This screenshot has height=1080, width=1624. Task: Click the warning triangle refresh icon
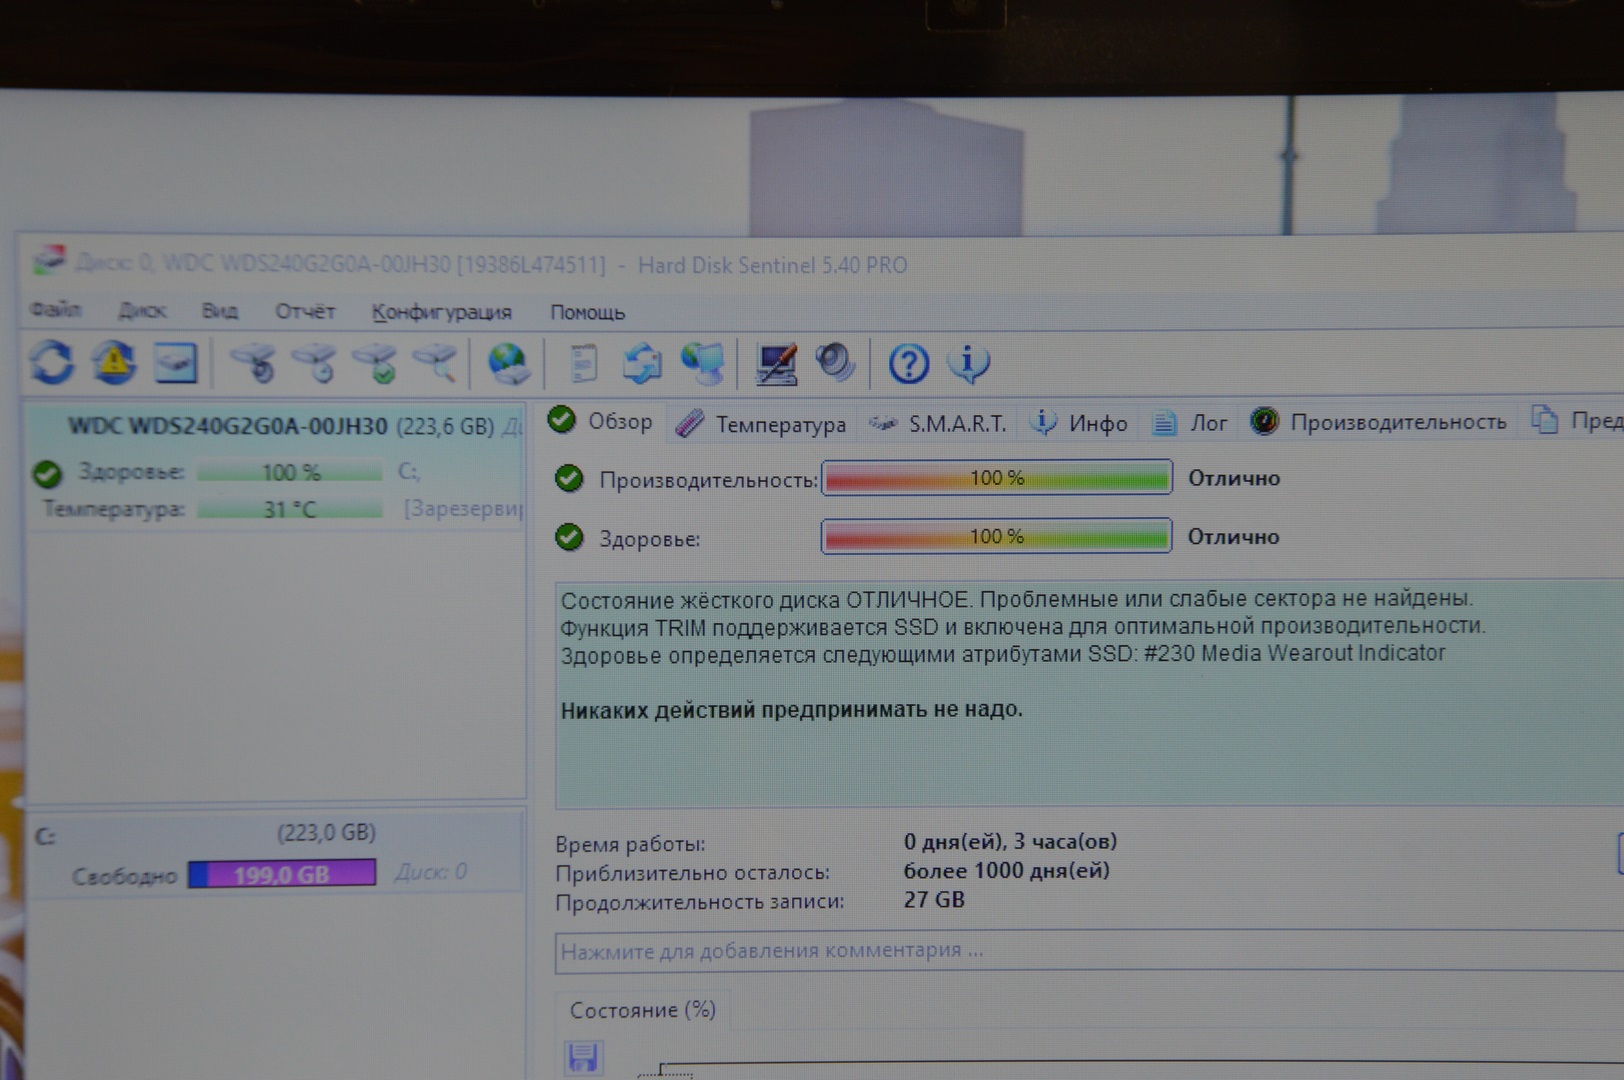[114, 362]
